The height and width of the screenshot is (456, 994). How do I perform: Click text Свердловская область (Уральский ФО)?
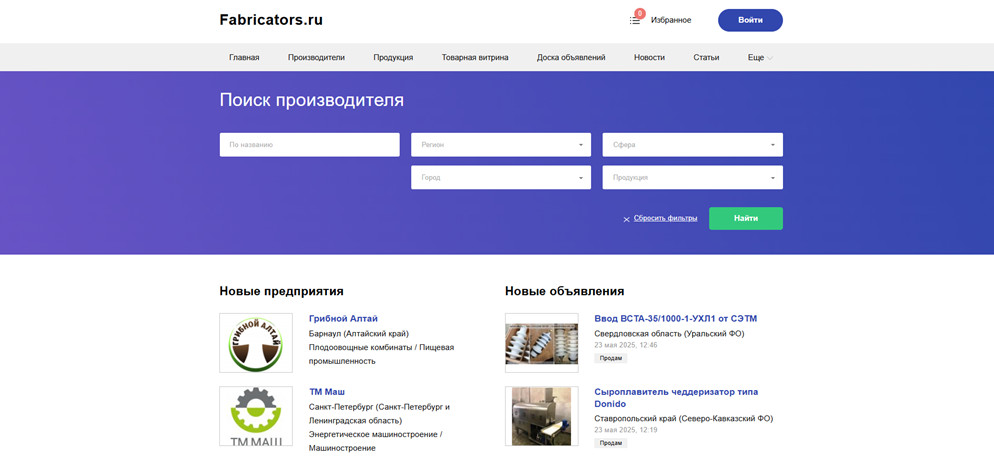[669, 334]
